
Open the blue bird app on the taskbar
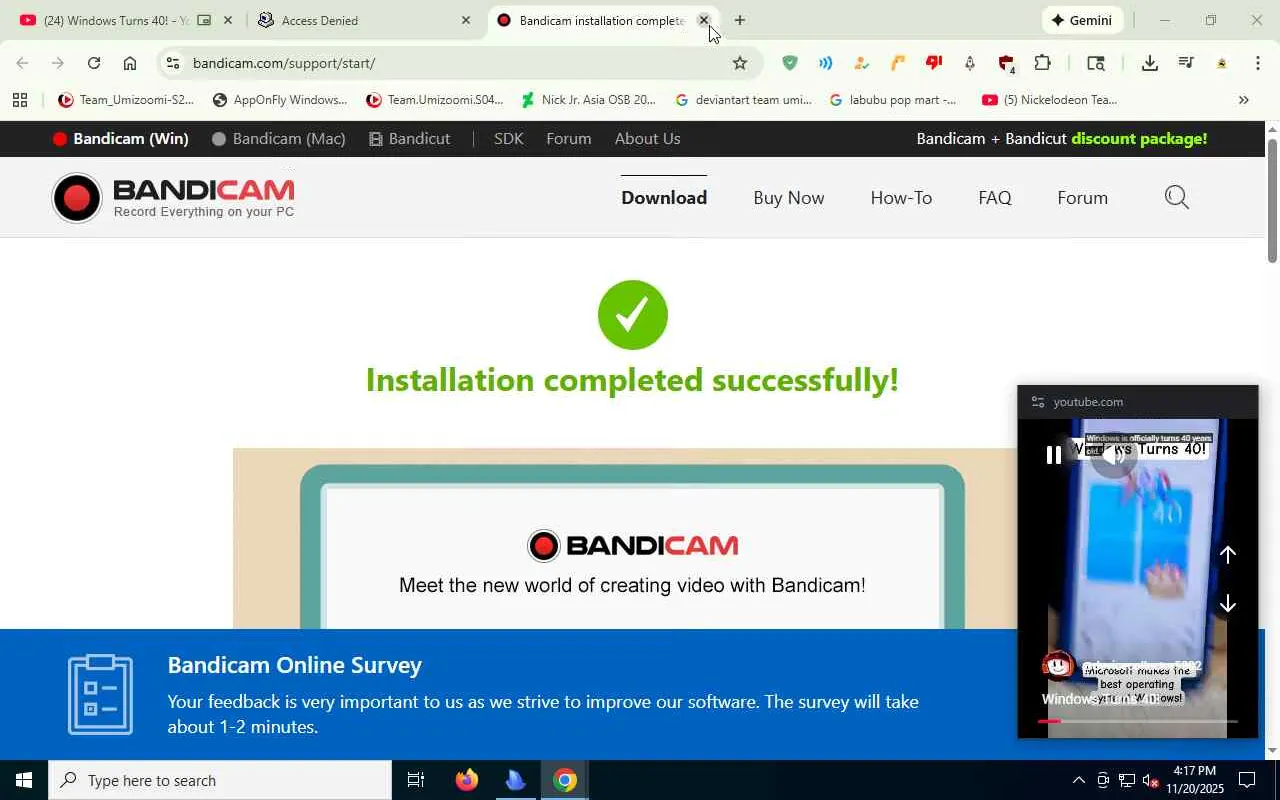[515, 780]
